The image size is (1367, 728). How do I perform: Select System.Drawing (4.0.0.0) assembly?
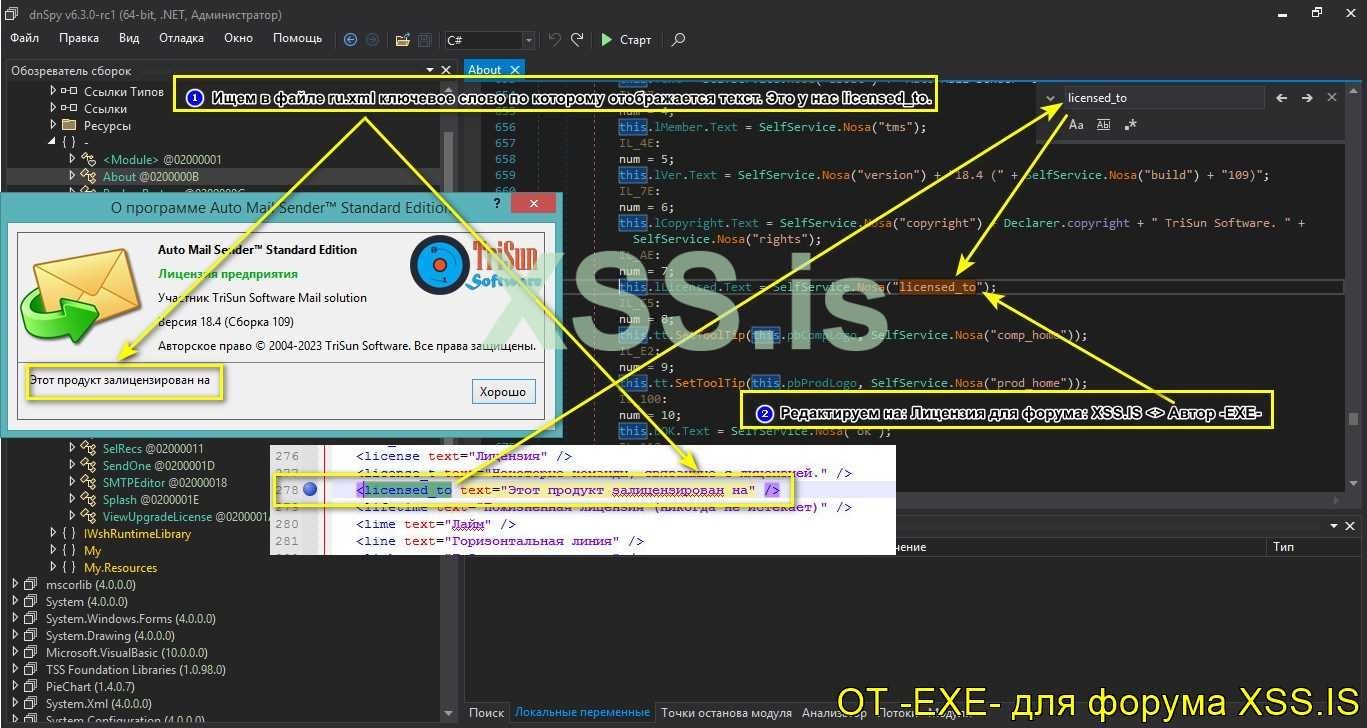point(110,635)
